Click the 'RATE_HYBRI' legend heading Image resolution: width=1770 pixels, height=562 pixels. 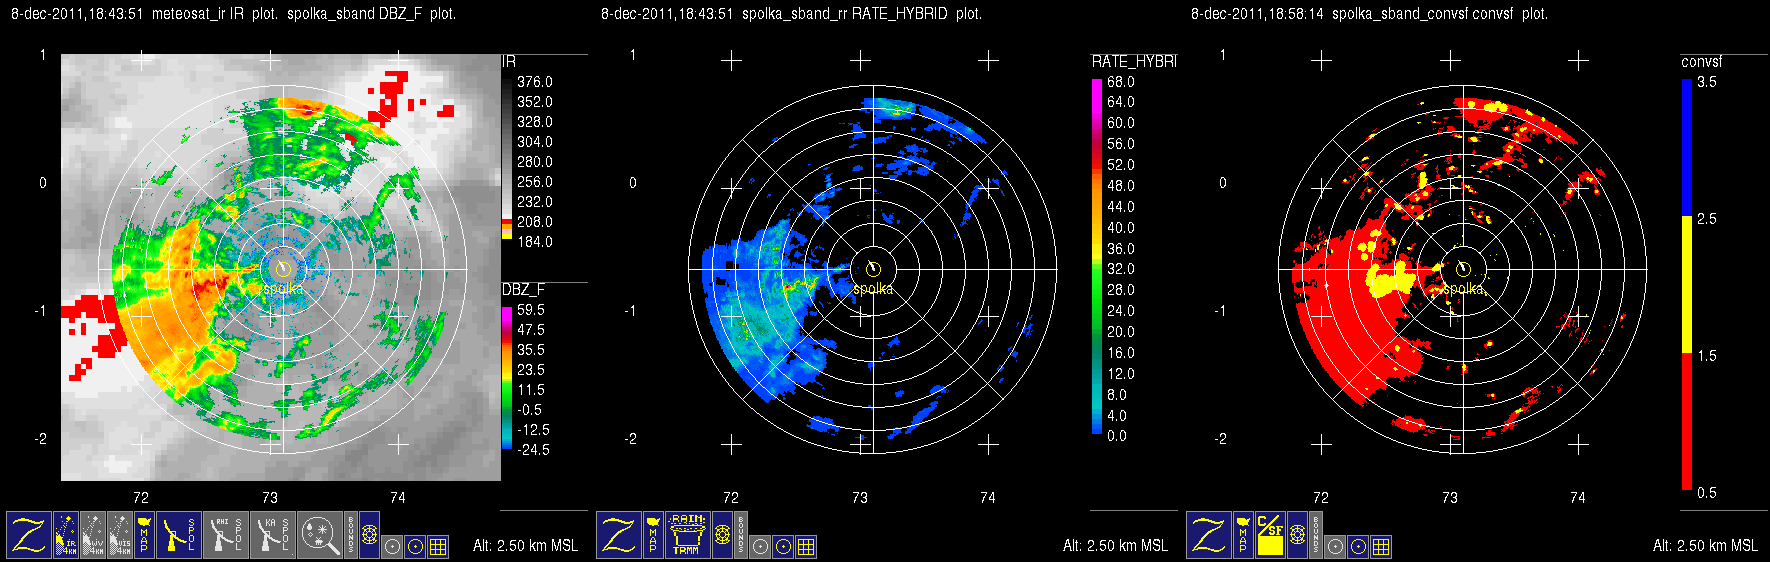tap(1134, 61)
